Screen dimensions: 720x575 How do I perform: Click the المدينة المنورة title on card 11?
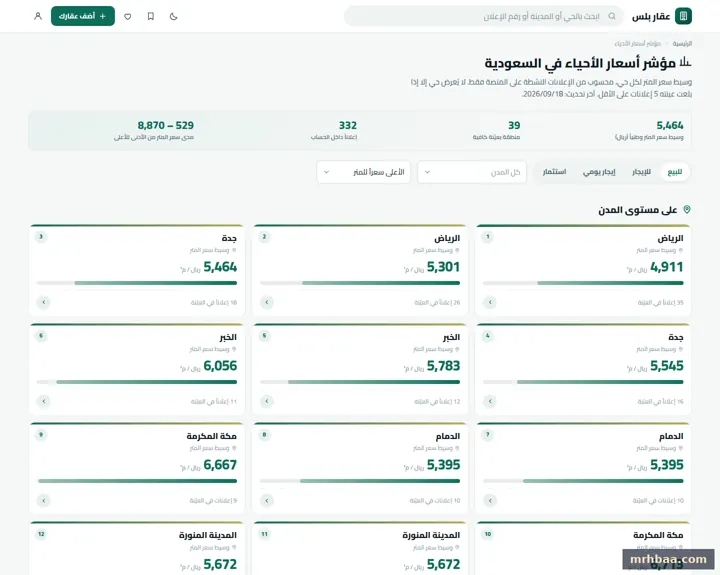coord(431,535)
